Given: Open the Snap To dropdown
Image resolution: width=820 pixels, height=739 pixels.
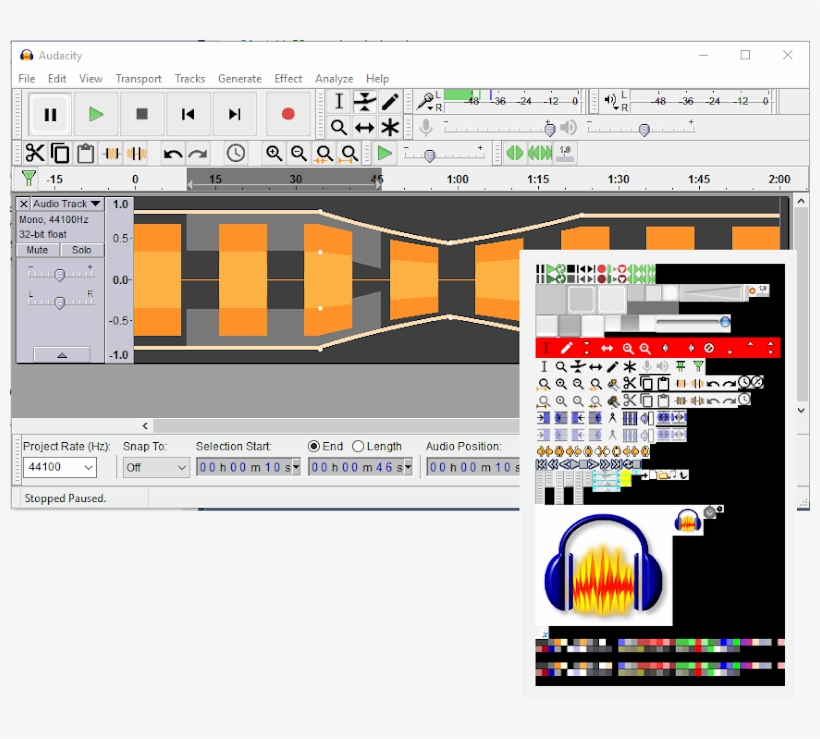Looking at the screenshot, I should [x=155, y=467].
